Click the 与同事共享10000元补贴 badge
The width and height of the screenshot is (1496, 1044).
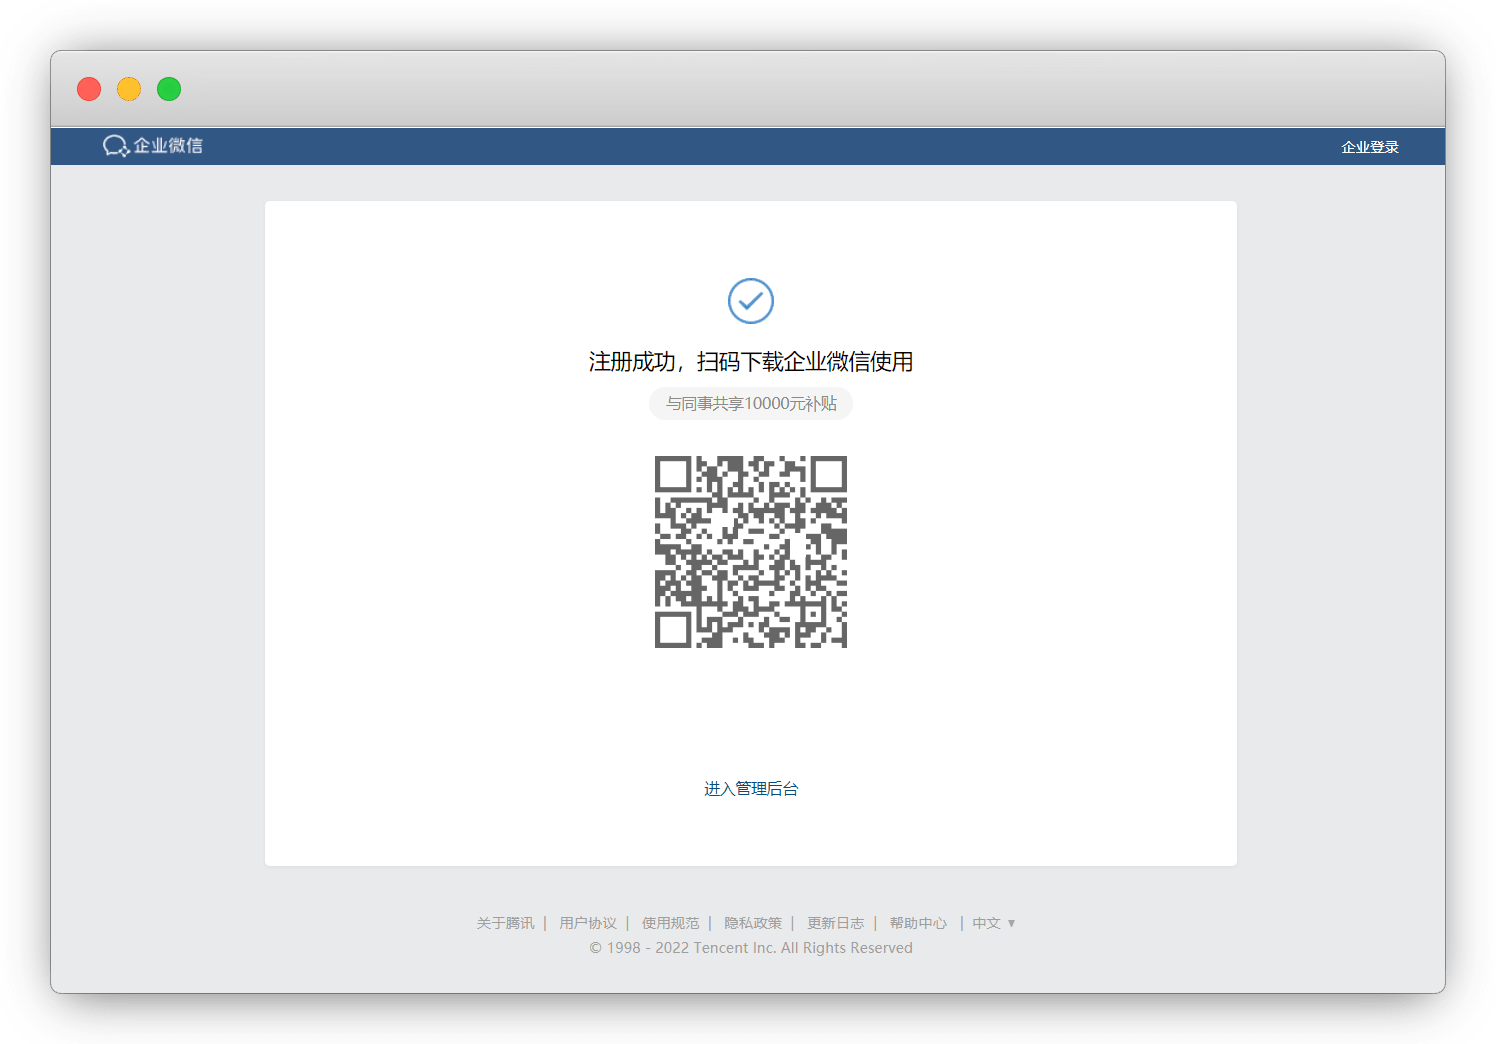point(750,404)
